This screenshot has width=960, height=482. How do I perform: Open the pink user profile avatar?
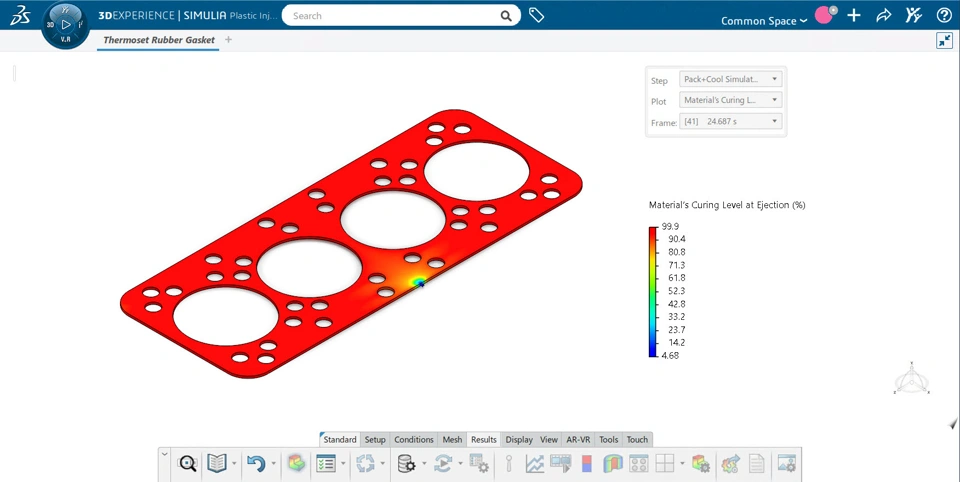coord(825,15)
